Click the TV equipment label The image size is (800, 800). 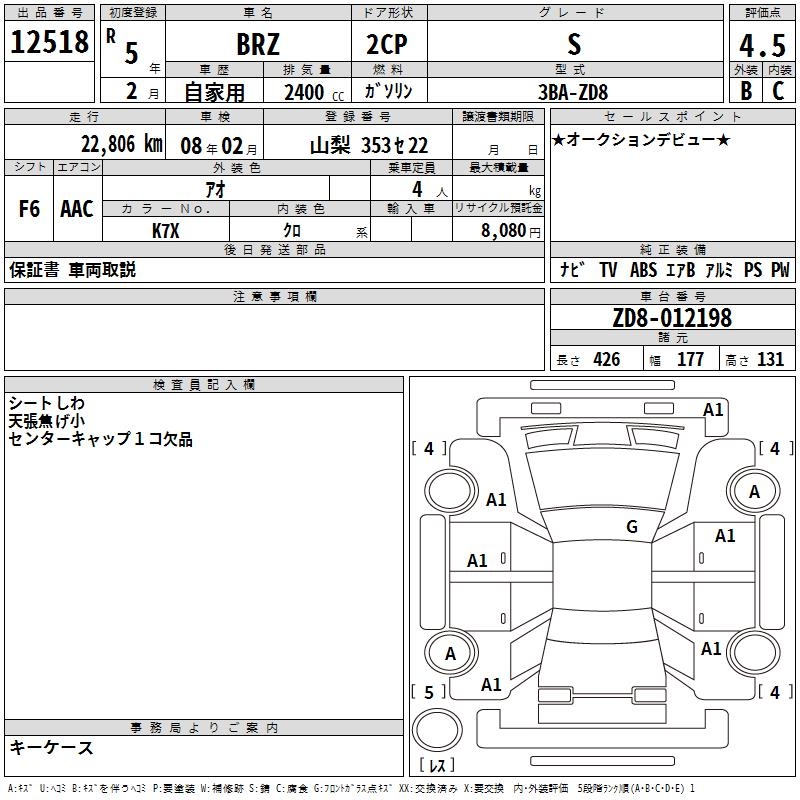click(608, 270)
